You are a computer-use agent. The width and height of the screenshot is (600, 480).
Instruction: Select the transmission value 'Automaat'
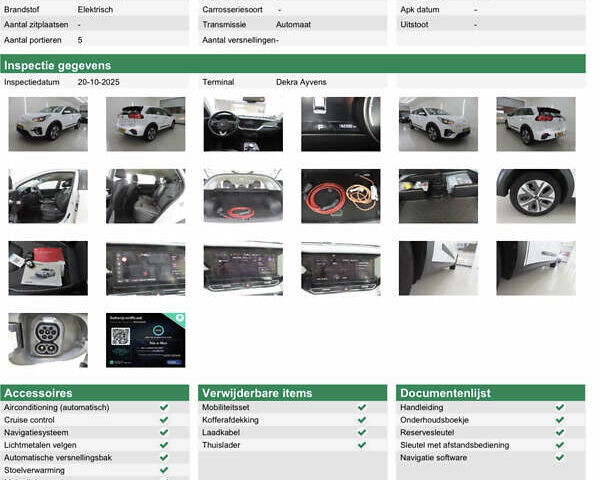click(293, 24)
